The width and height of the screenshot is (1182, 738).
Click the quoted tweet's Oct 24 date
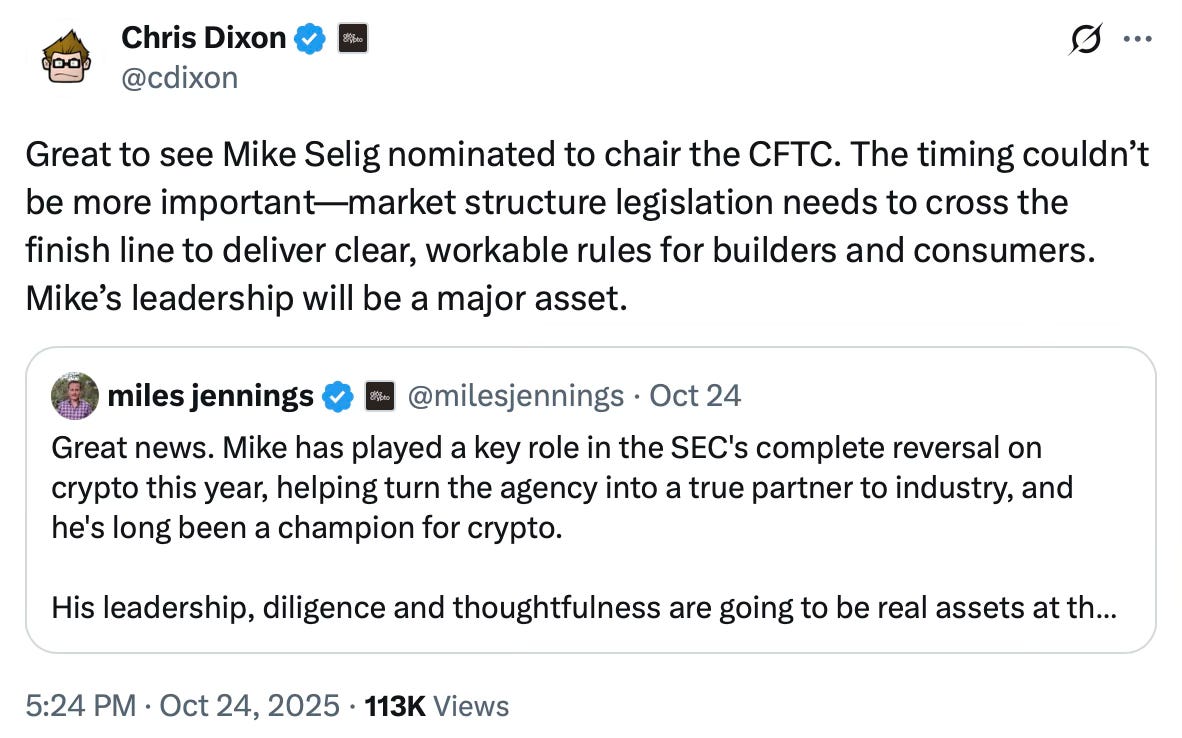[x=695, y=396]
